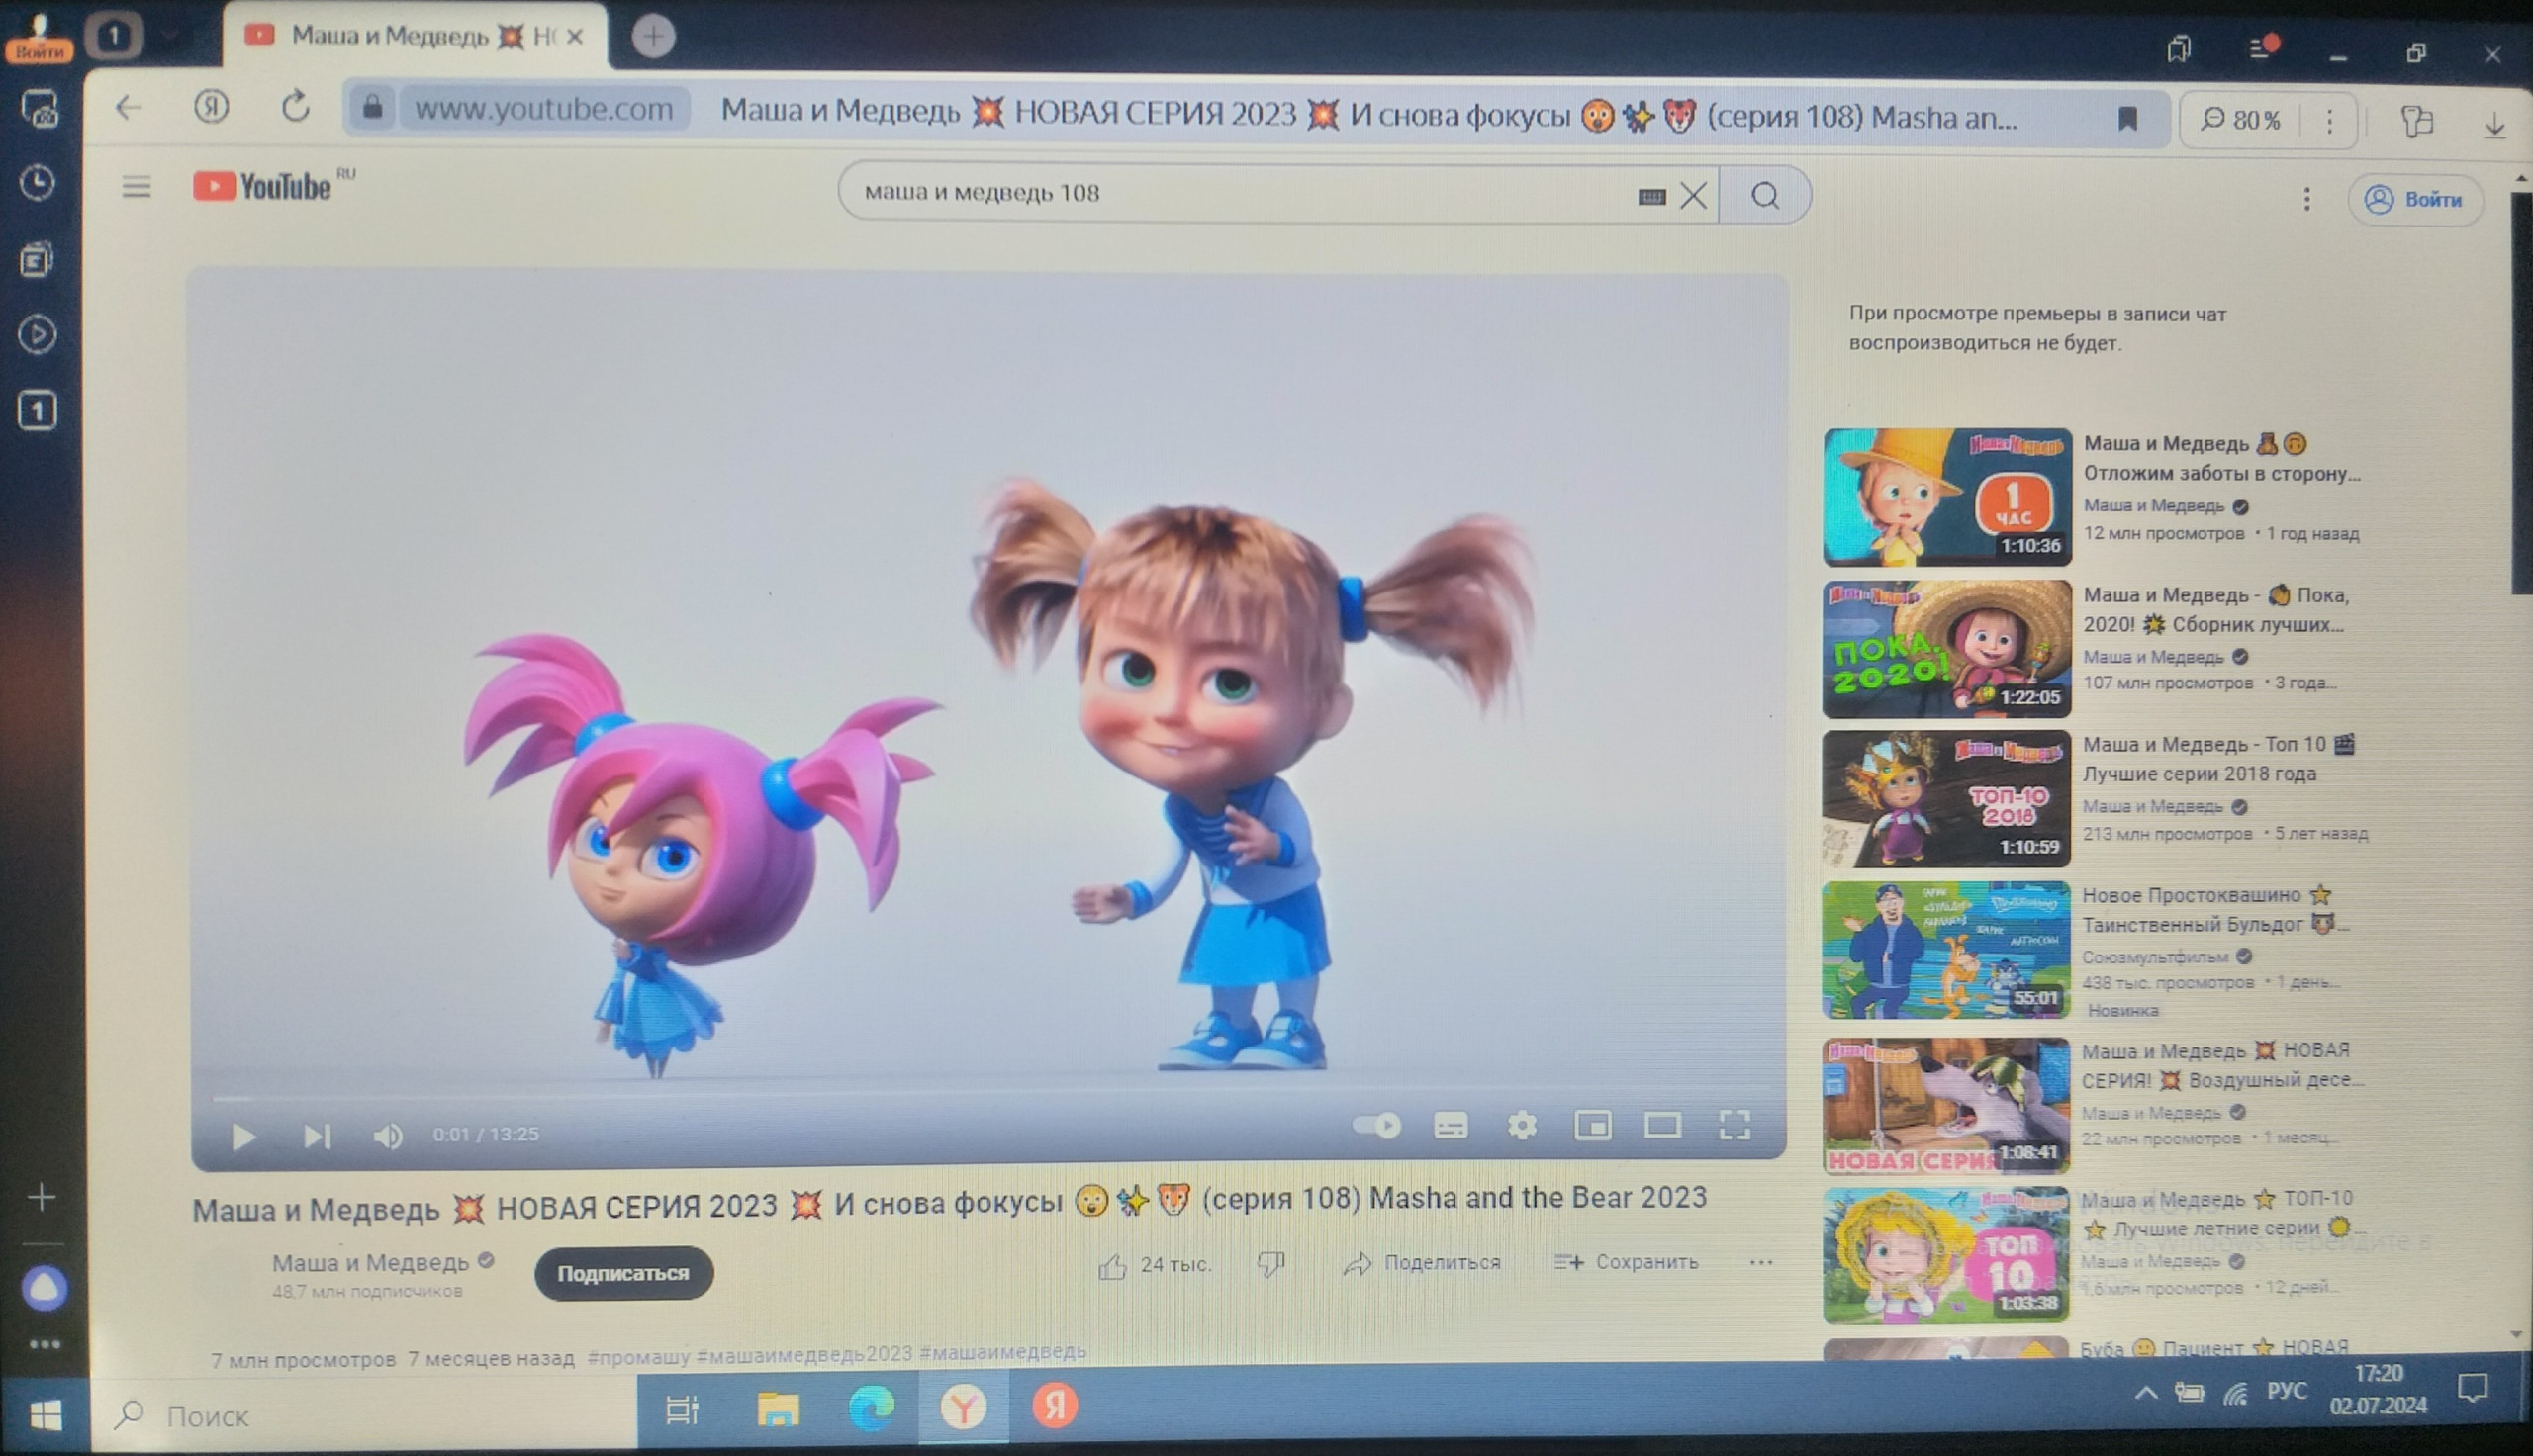Skip to the next video

(317, 1136)
